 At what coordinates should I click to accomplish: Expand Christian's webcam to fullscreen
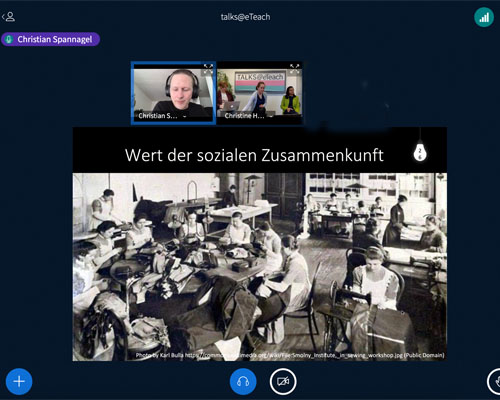208,69
